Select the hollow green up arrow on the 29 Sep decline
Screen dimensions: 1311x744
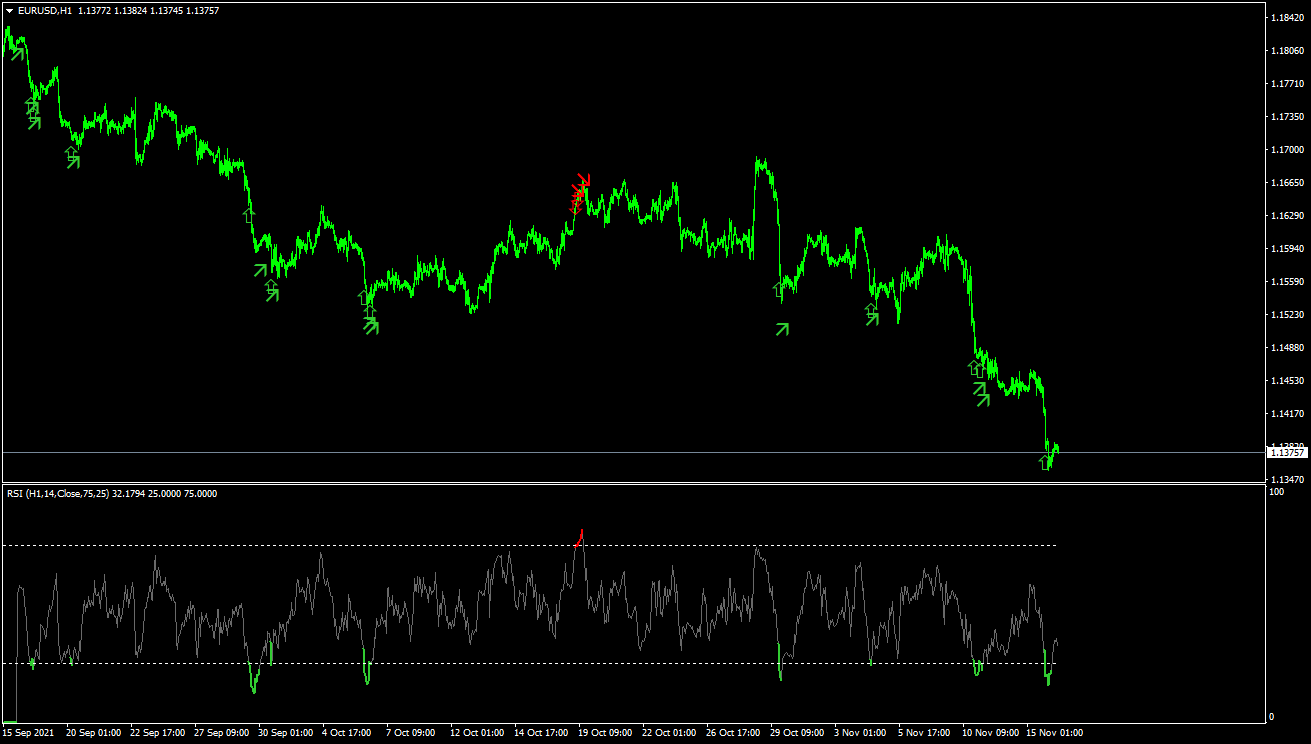click(249, 214)
